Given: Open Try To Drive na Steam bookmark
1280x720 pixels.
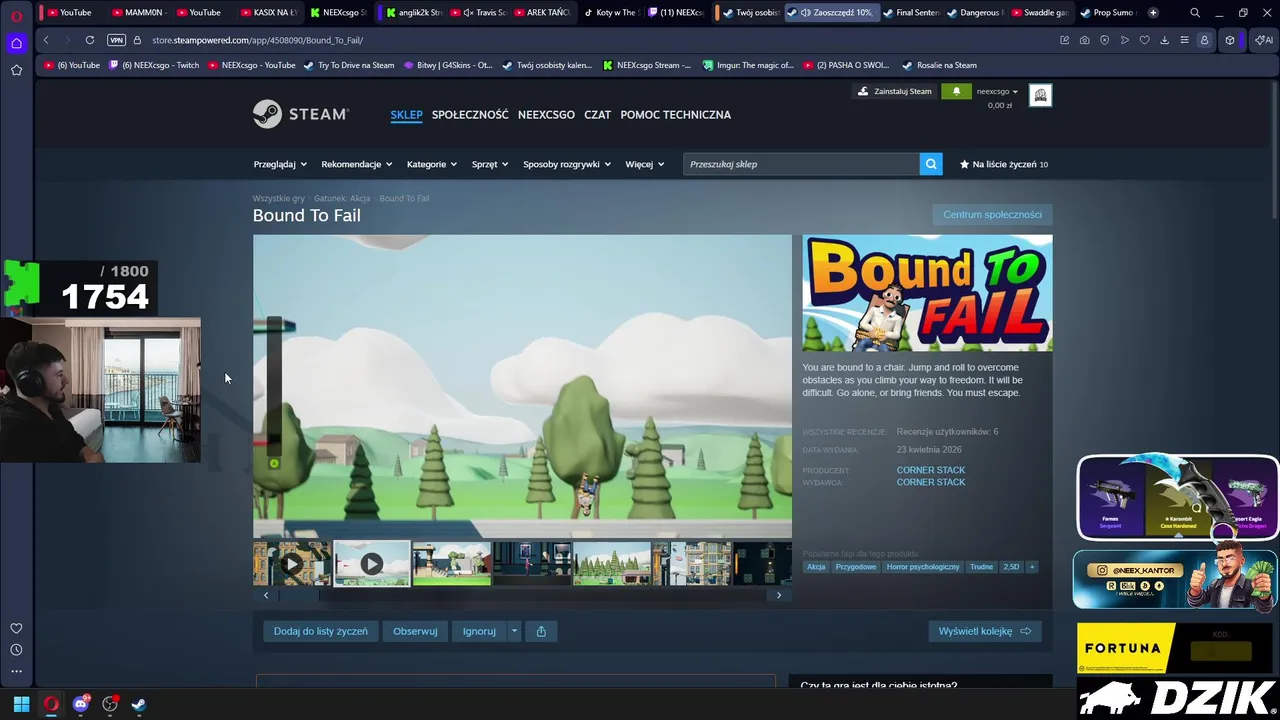Looking at the screenshot, I should [x=349, y=65].
